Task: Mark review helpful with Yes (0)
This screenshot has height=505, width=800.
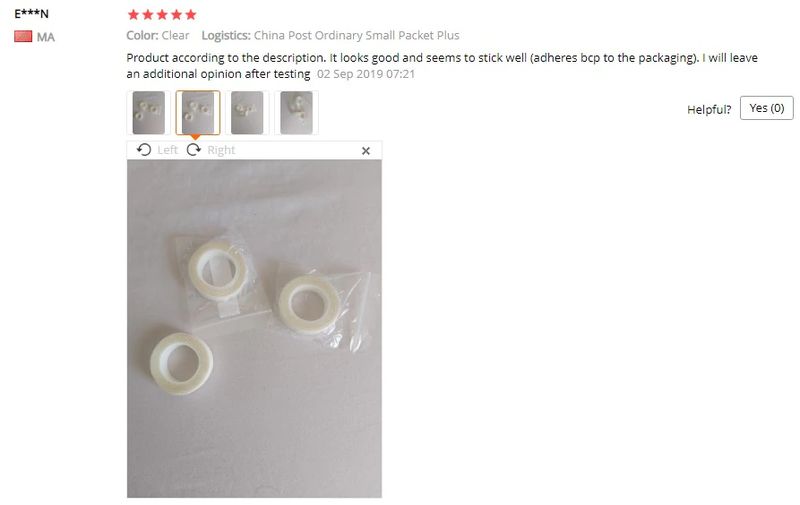Action: coord(766,108)
